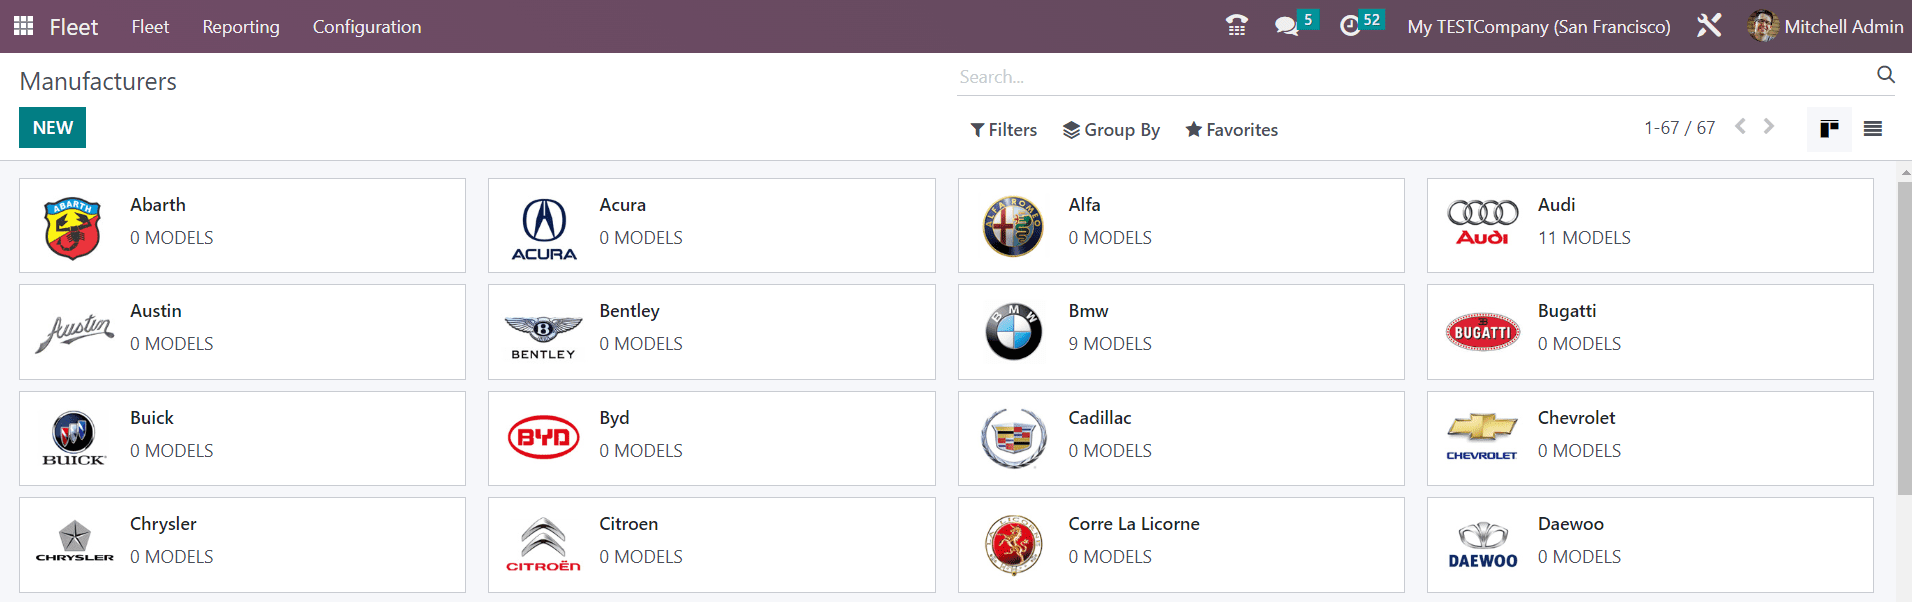The height and width of the screenshot is (602, 1912).
Task: Open the Fleet menu item
Action: [x=150, y=27]
